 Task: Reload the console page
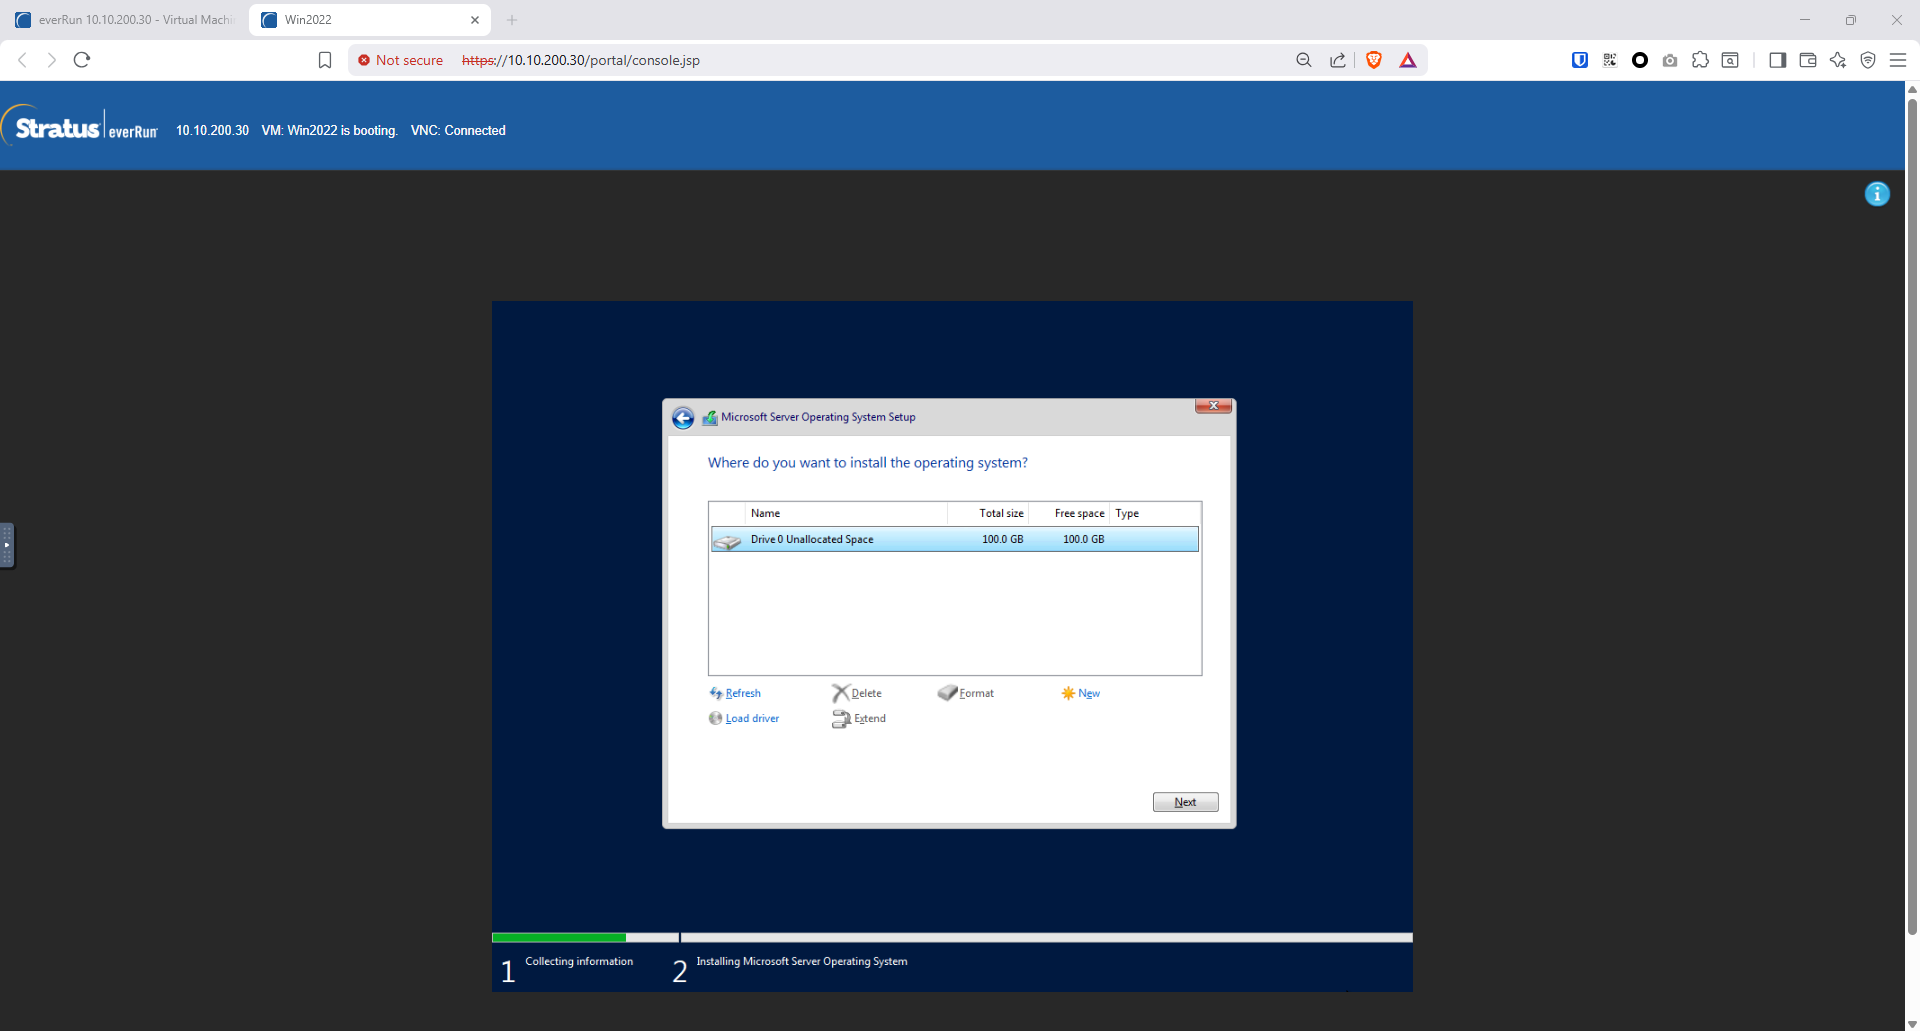(82, 60)
